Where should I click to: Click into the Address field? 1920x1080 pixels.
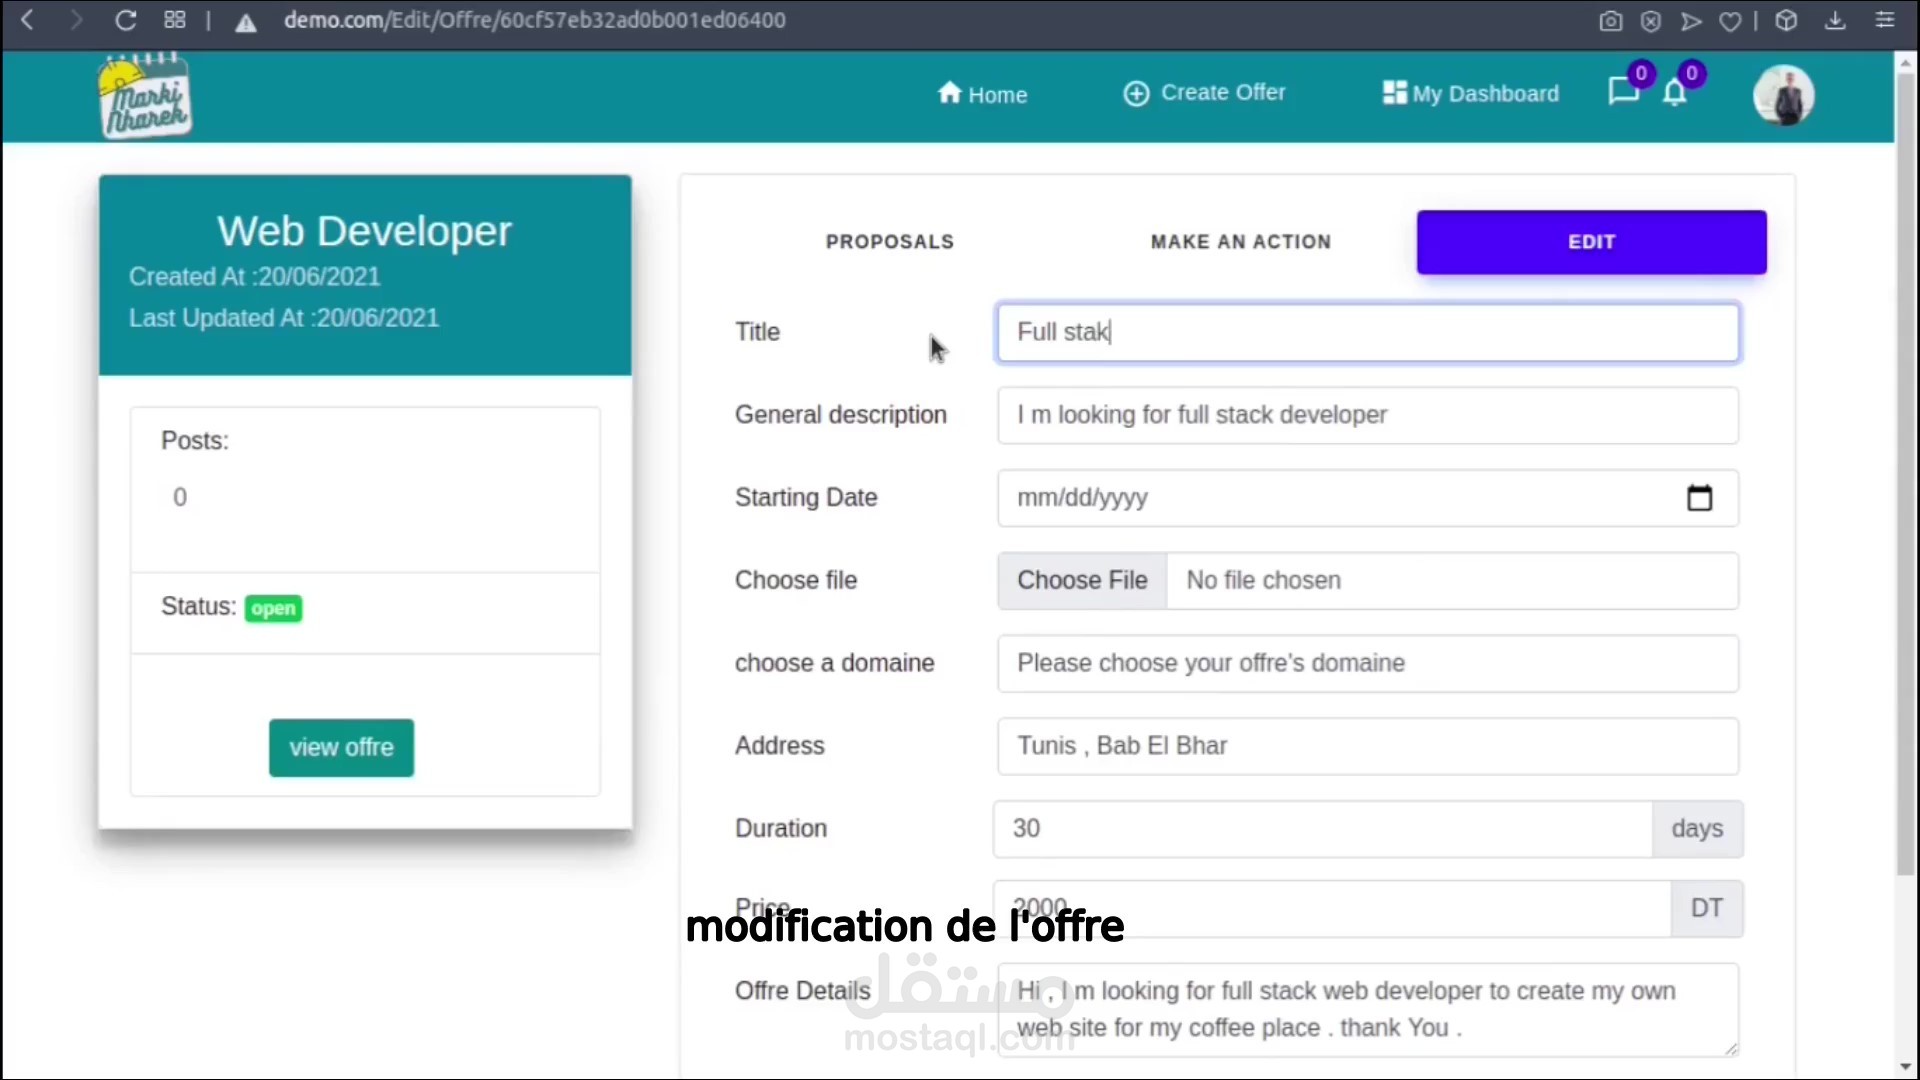(x=1366, y=746)
